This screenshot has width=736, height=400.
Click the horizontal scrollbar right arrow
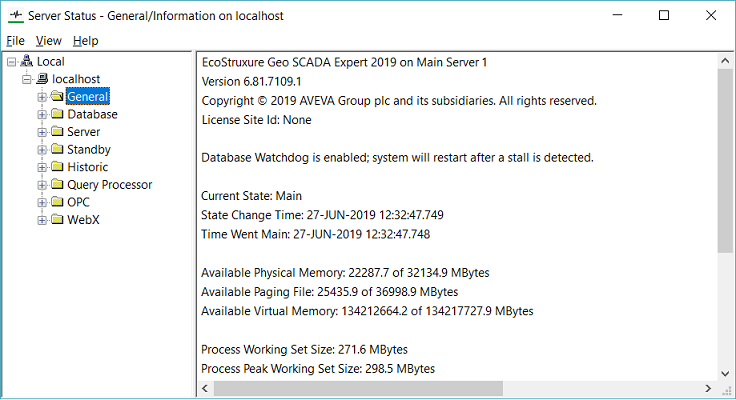pos(709,388)
